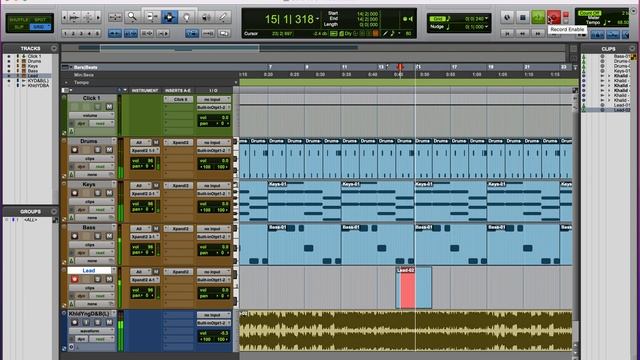The image size is (640, 360).
Task: Select Lead in the Tracks list
Action: click(33, 76)
